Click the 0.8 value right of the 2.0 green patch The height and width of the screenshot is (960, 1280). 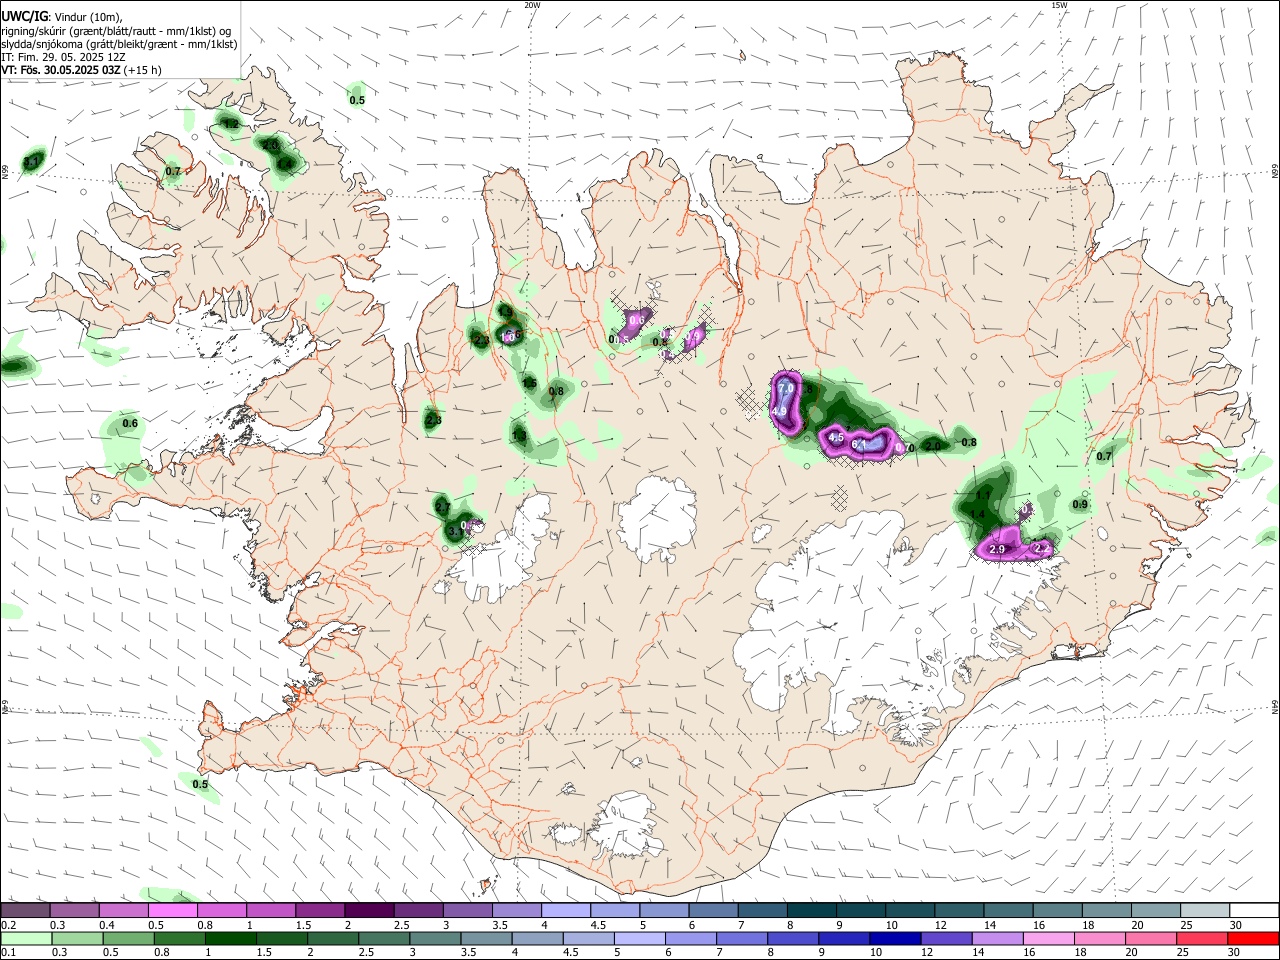pyautogui.click(x=968, y=442)
